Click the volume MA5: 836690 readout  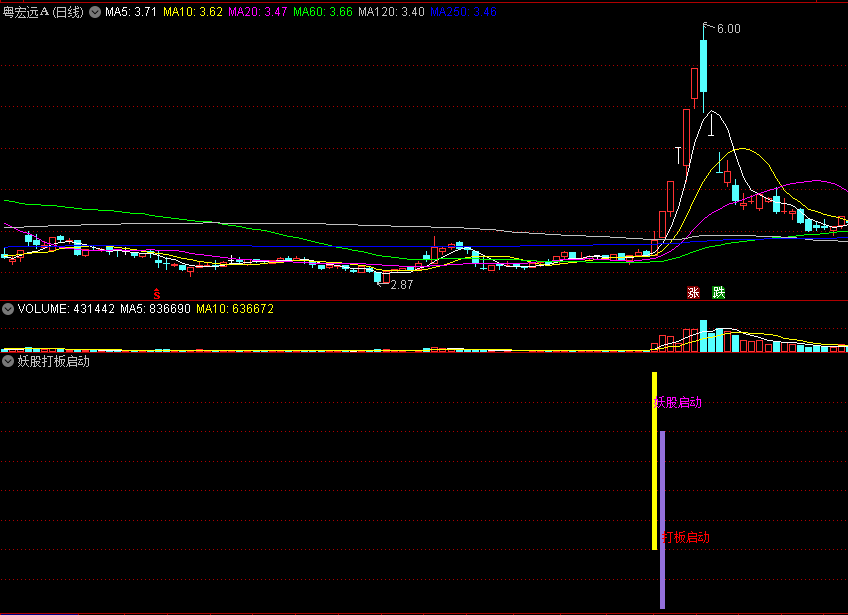[x=155, y=309]
